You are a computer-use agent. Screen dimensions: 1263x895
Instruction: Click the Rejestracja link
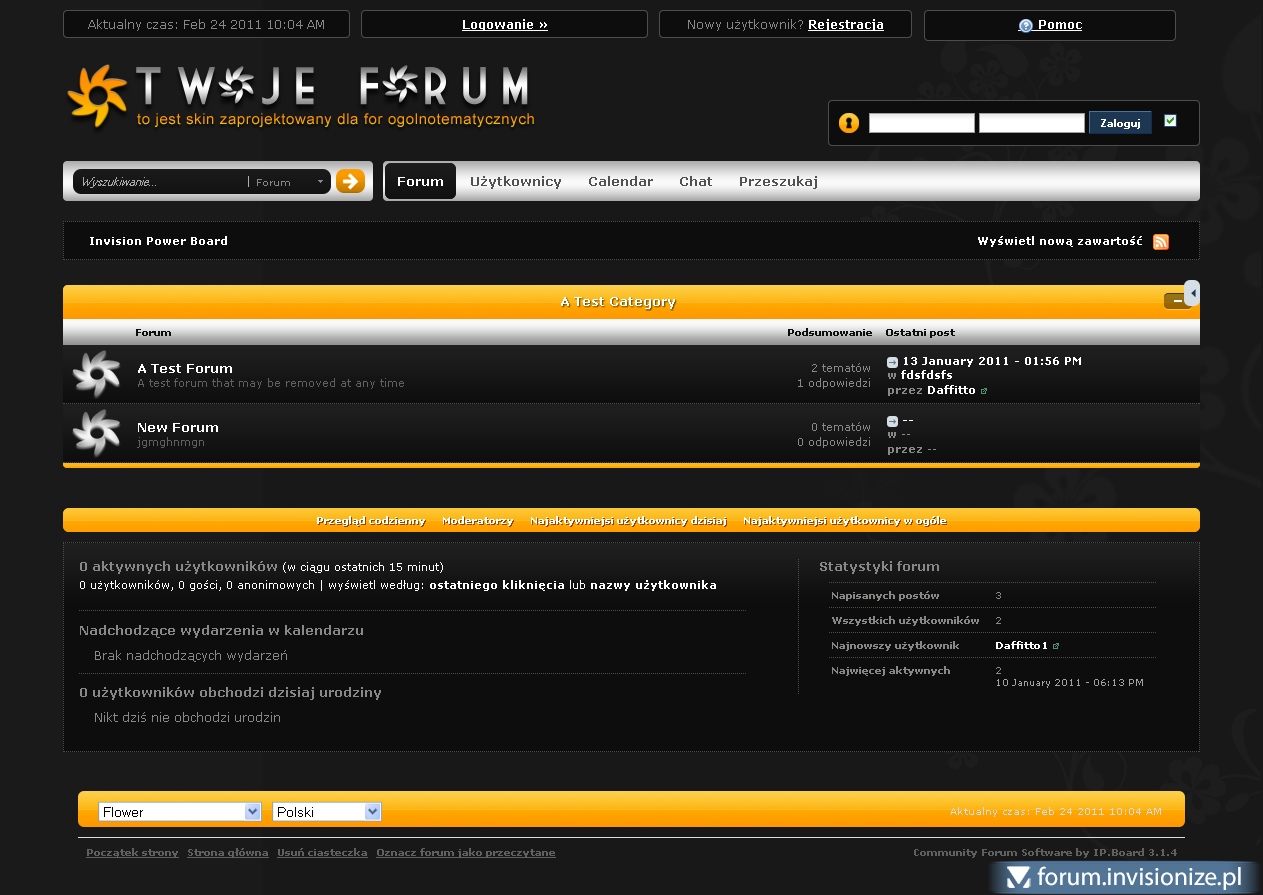click(x=846, y=25)
